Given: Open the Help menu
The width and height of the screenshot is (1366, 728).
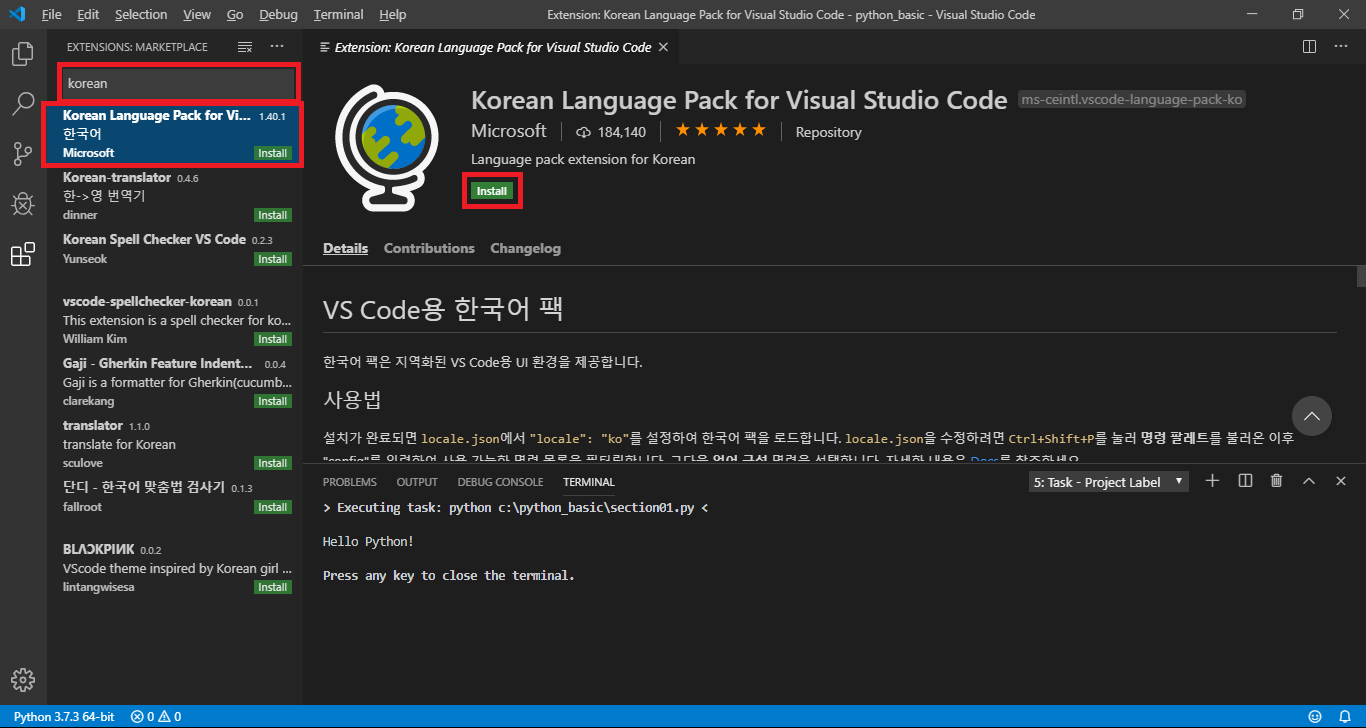Looking at the screenshot, I should tap(393, 15).
